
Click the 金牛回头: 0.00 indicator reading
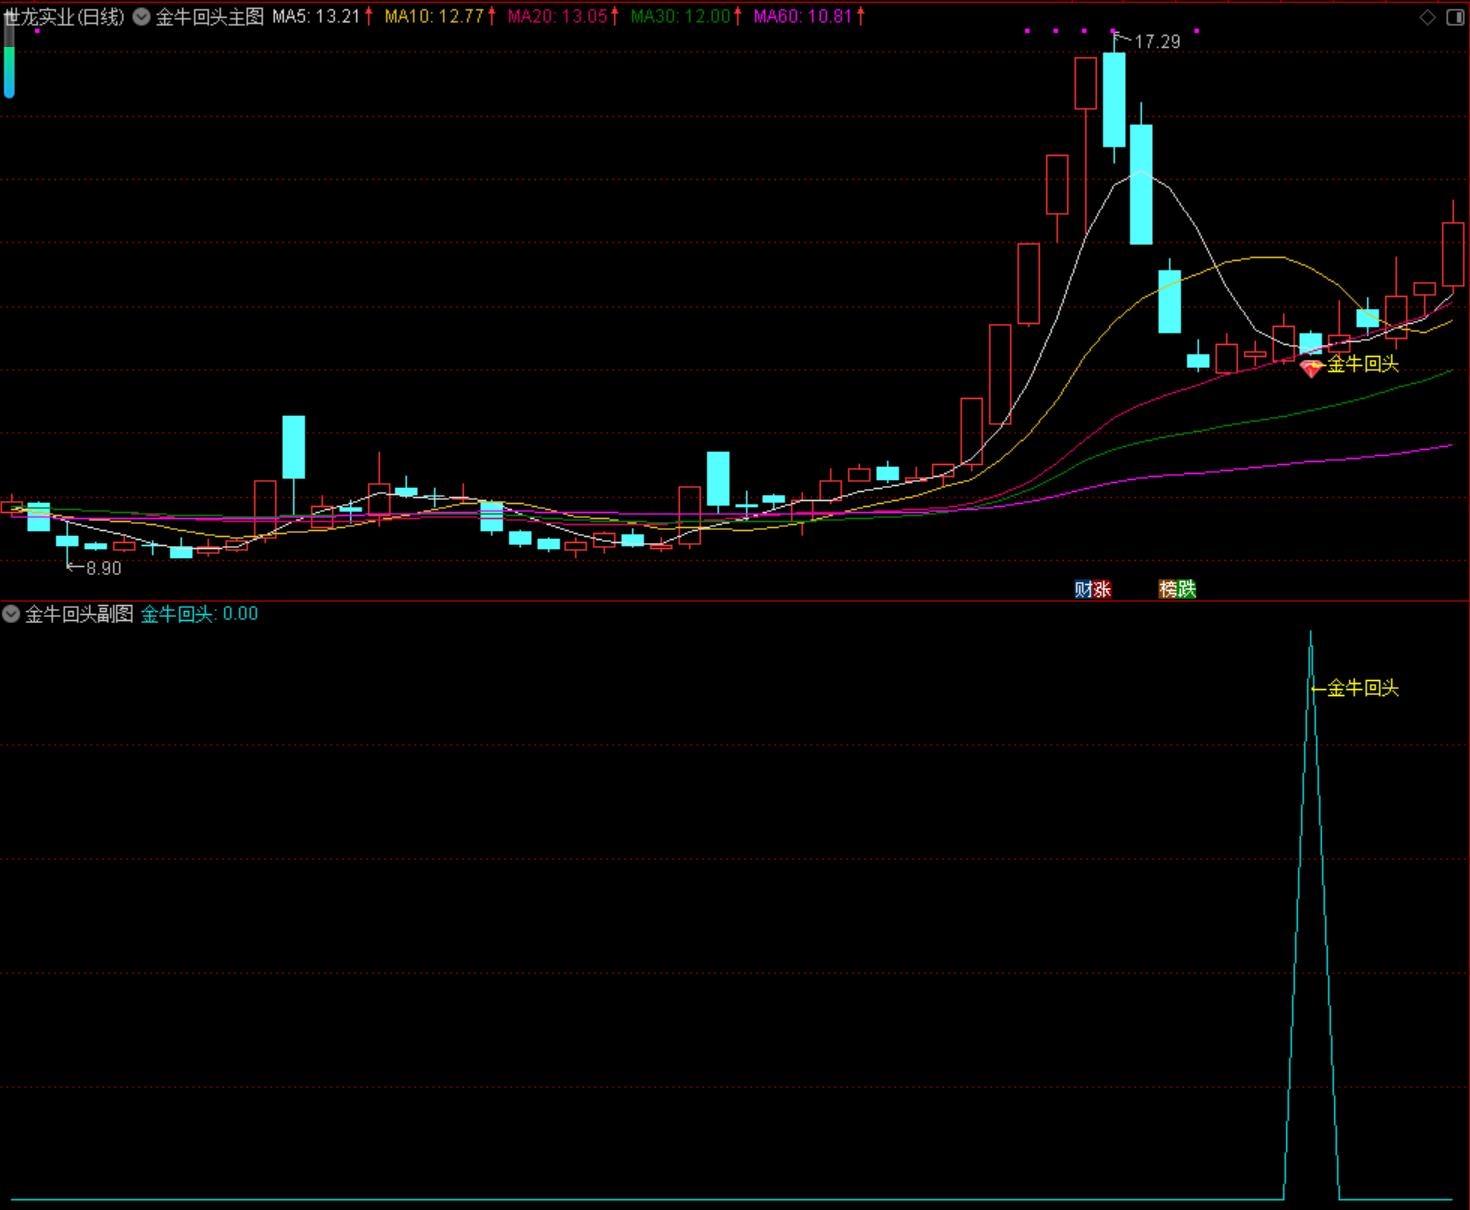click(199, 614)
